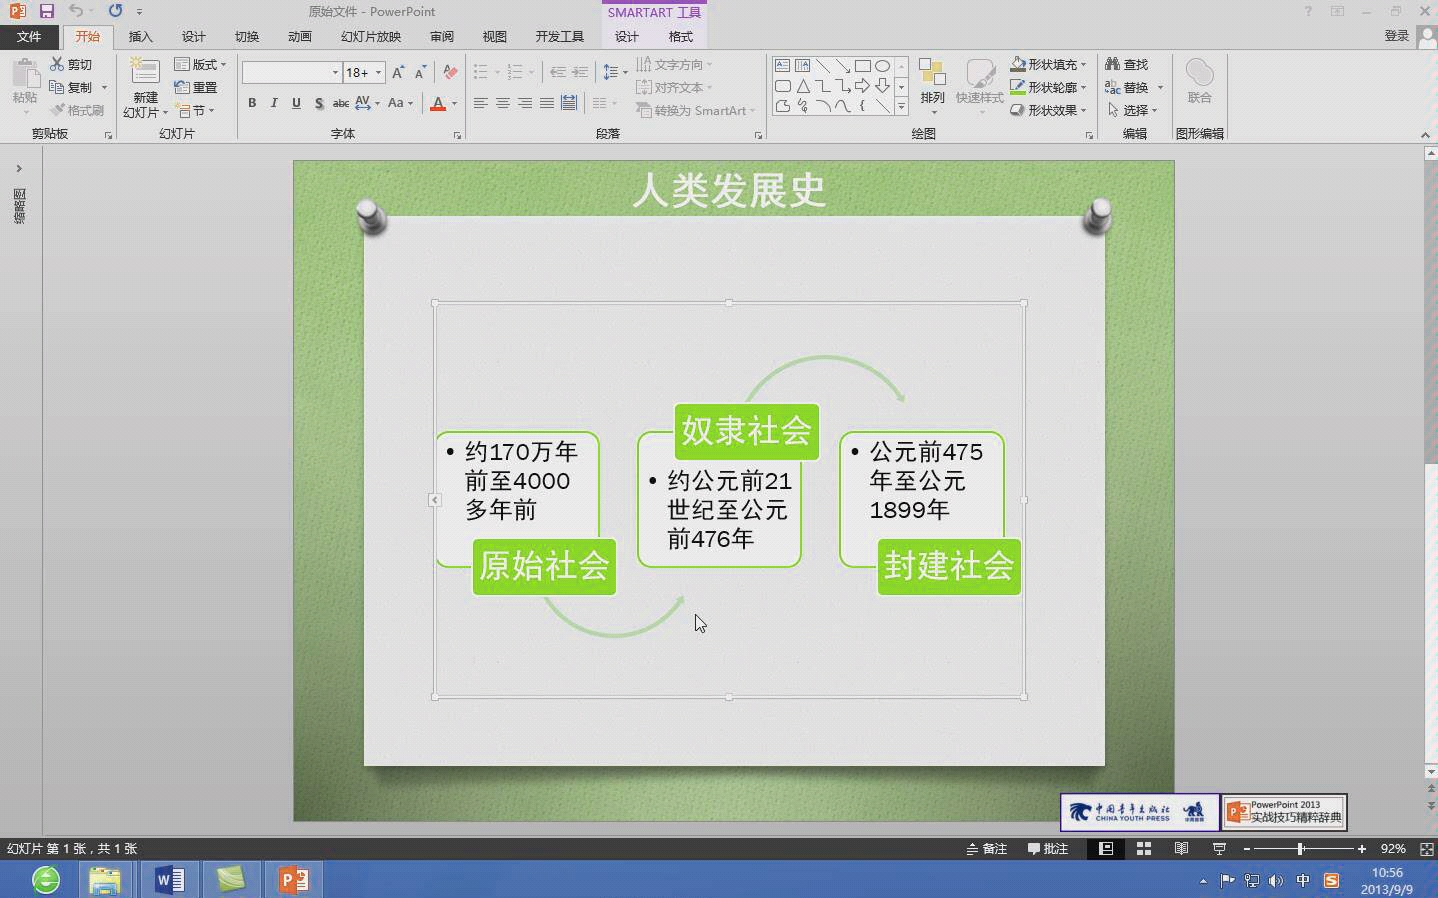Click zoom in plus button
Viewport: 1438px width, 898px height.
tap(1361, 848)
